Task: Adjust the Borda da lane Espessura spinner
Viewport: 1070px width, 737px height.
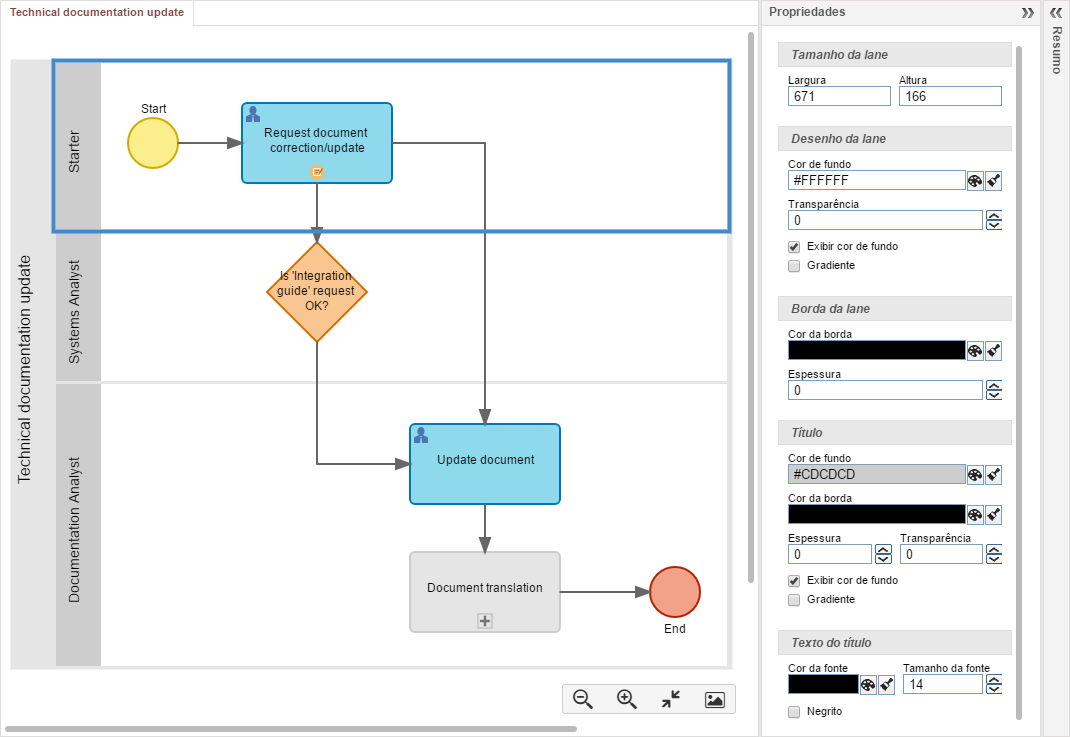Action: (x=994, y=390)
